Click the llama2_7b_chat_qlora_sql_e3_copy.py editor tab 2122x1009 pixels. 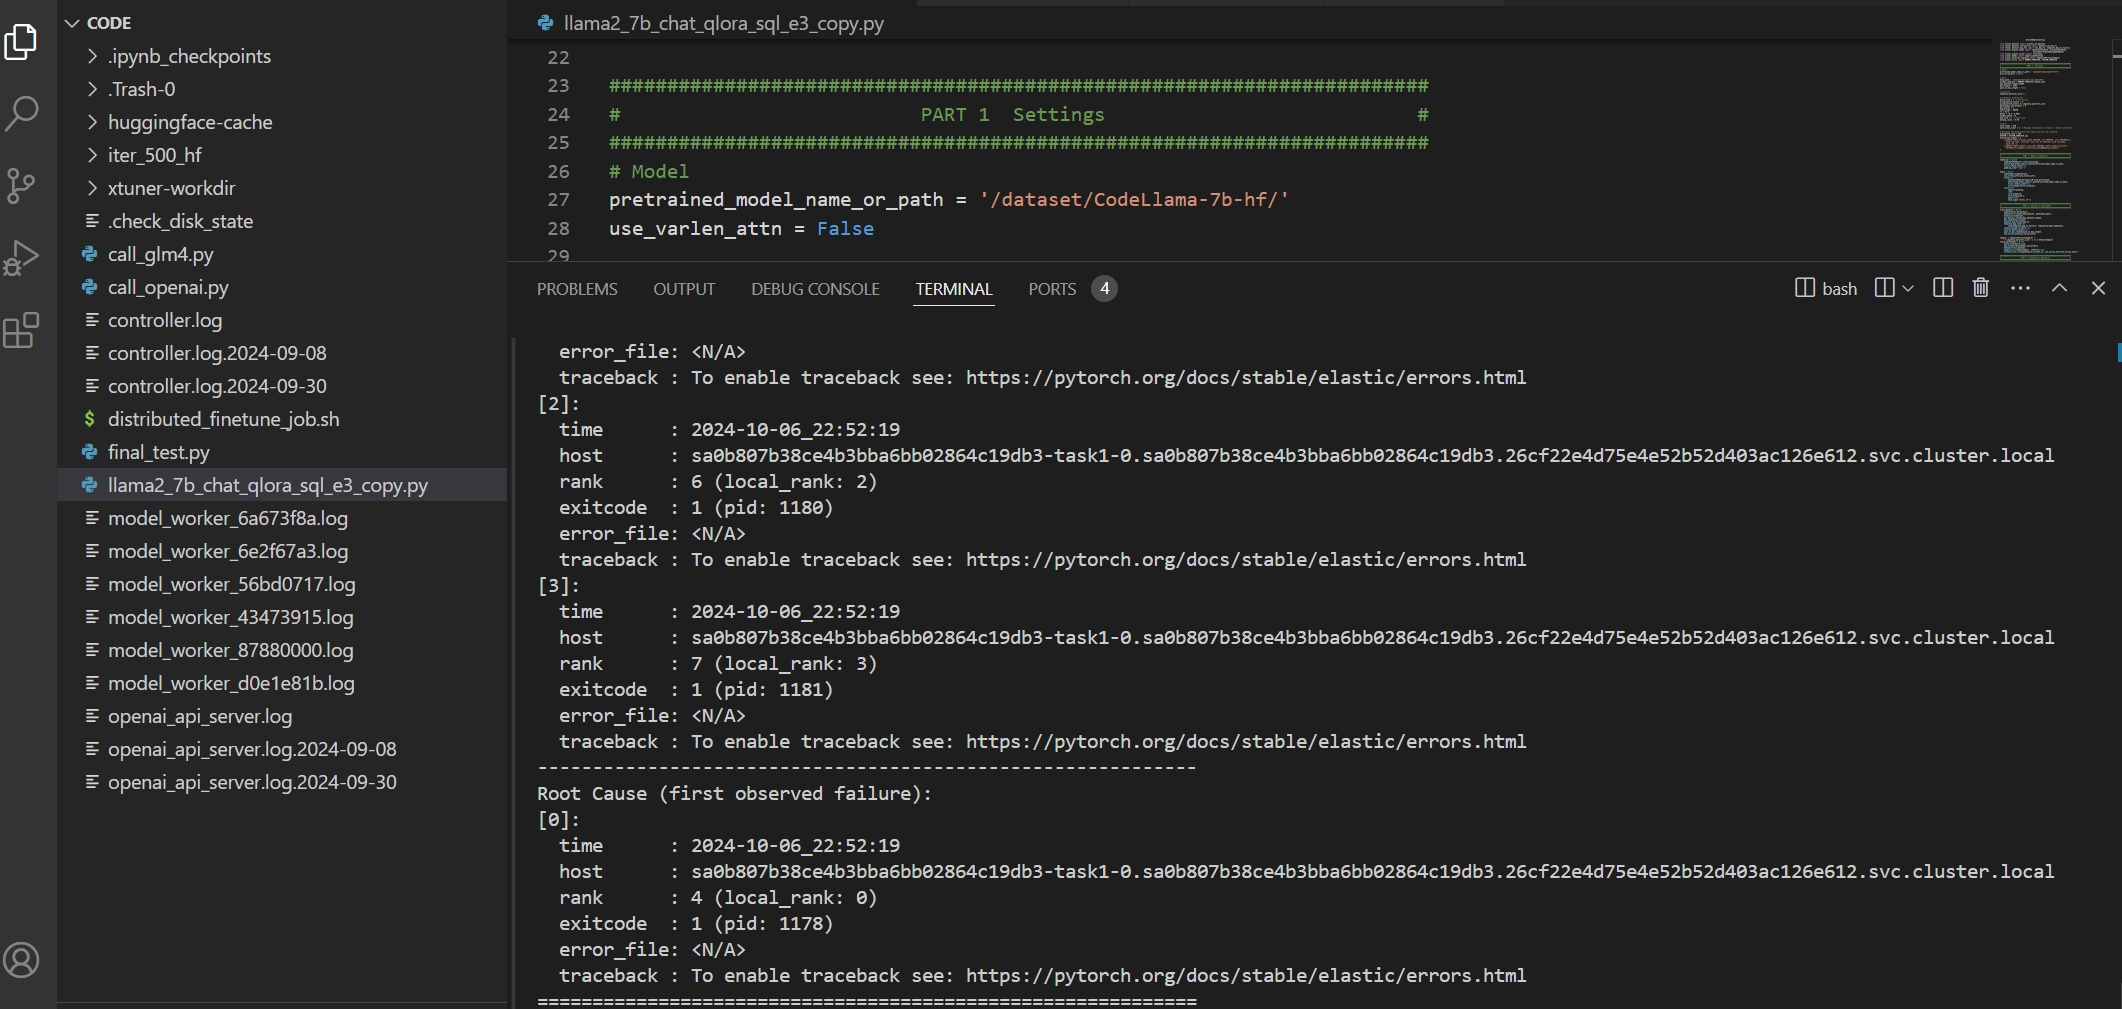click(x=722, y=23)
